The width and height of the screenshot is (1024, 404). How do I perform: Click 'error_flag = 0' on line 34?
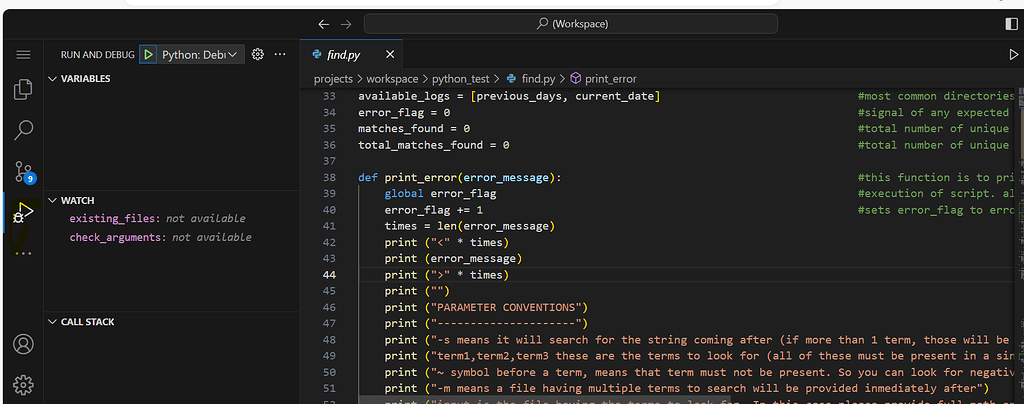click(x=404, y=113)
